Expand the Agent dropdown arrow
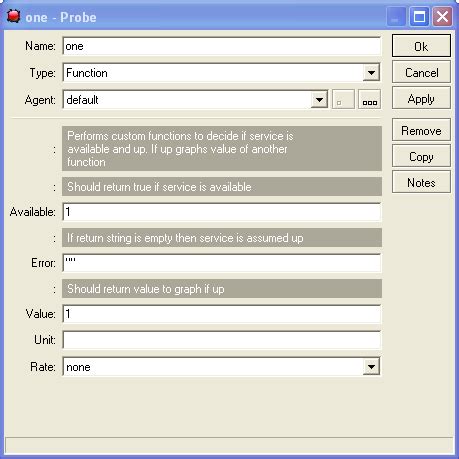Image resolution: width=459 pixels, height=459 pixels. [319, 100]
